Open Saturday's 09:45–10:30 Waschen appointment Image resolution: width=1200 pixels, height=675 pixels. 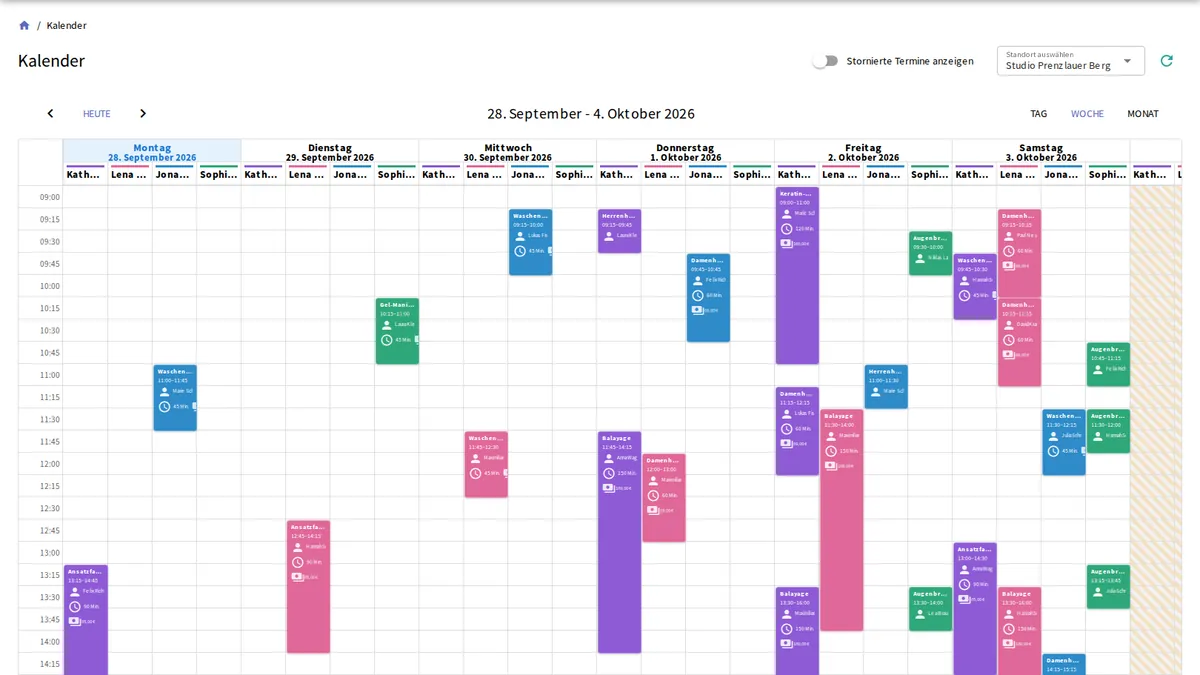click(975, 287)
